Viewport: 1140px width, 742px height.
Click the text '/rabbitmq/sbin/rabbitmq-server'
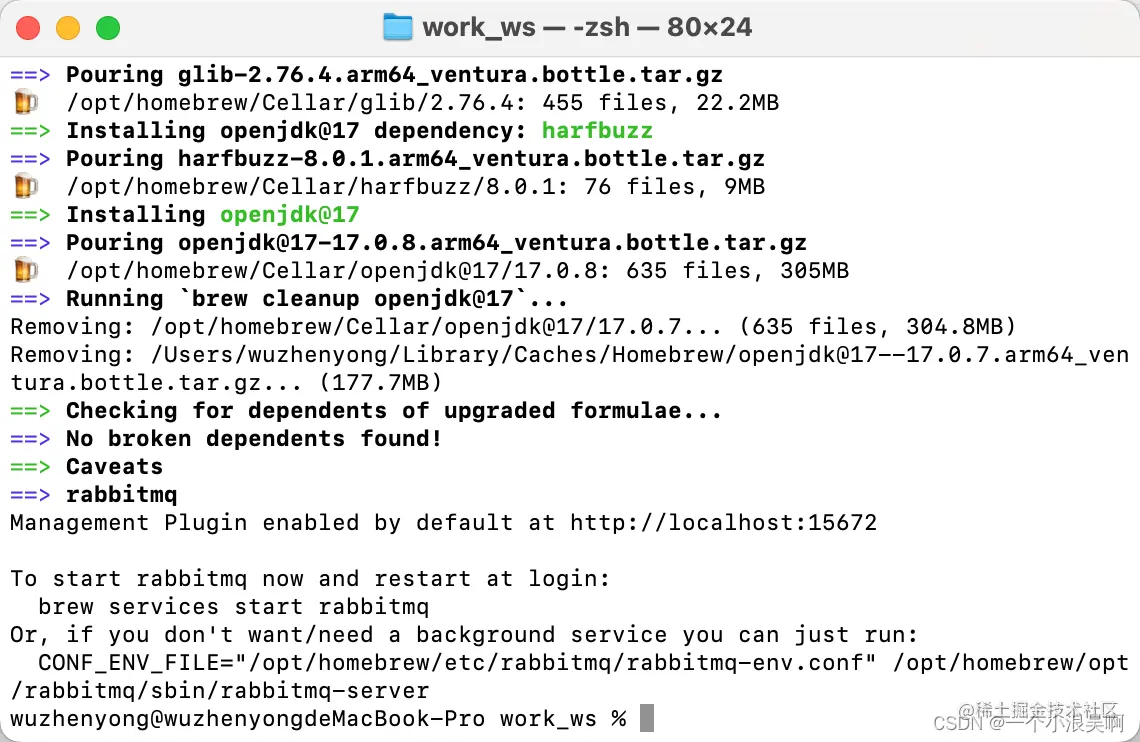(x=220, y=690)
